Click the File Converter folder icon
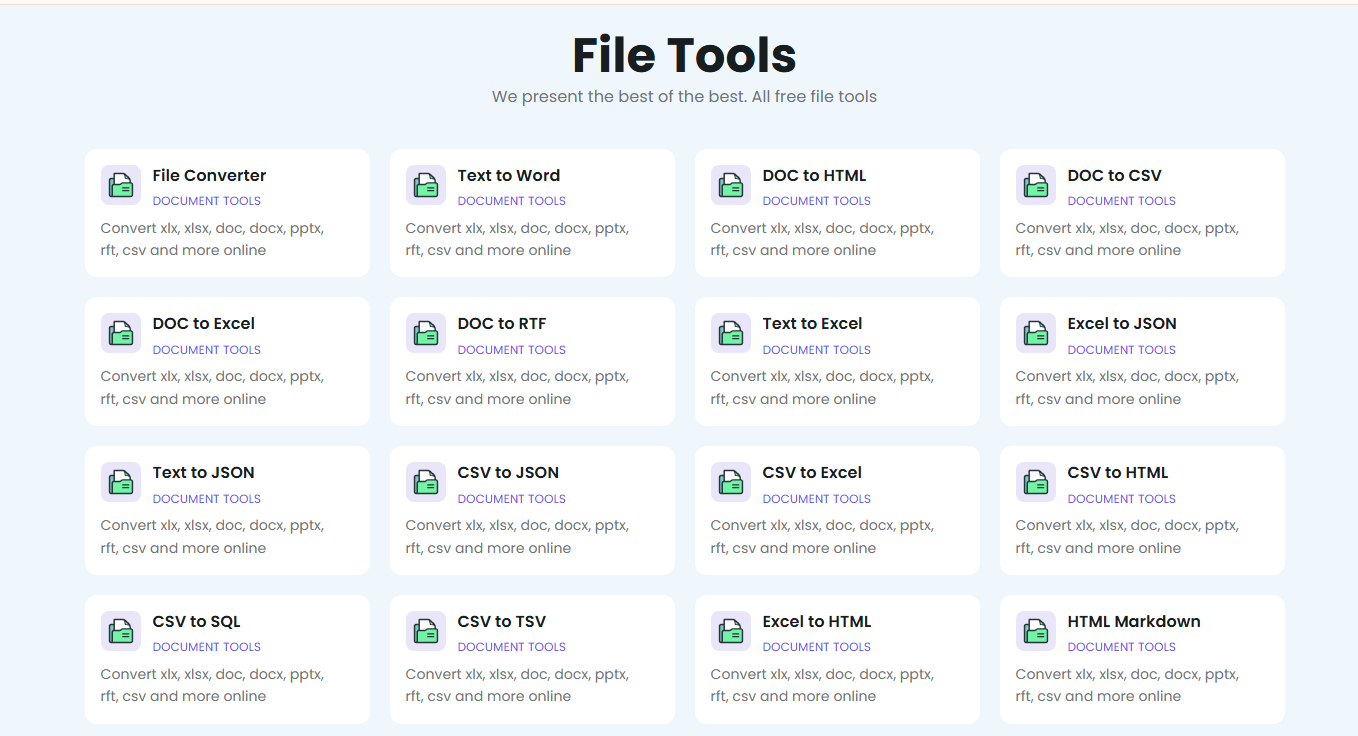The height and width of the screenshot is (736, 1358). (x=121, y=185)
